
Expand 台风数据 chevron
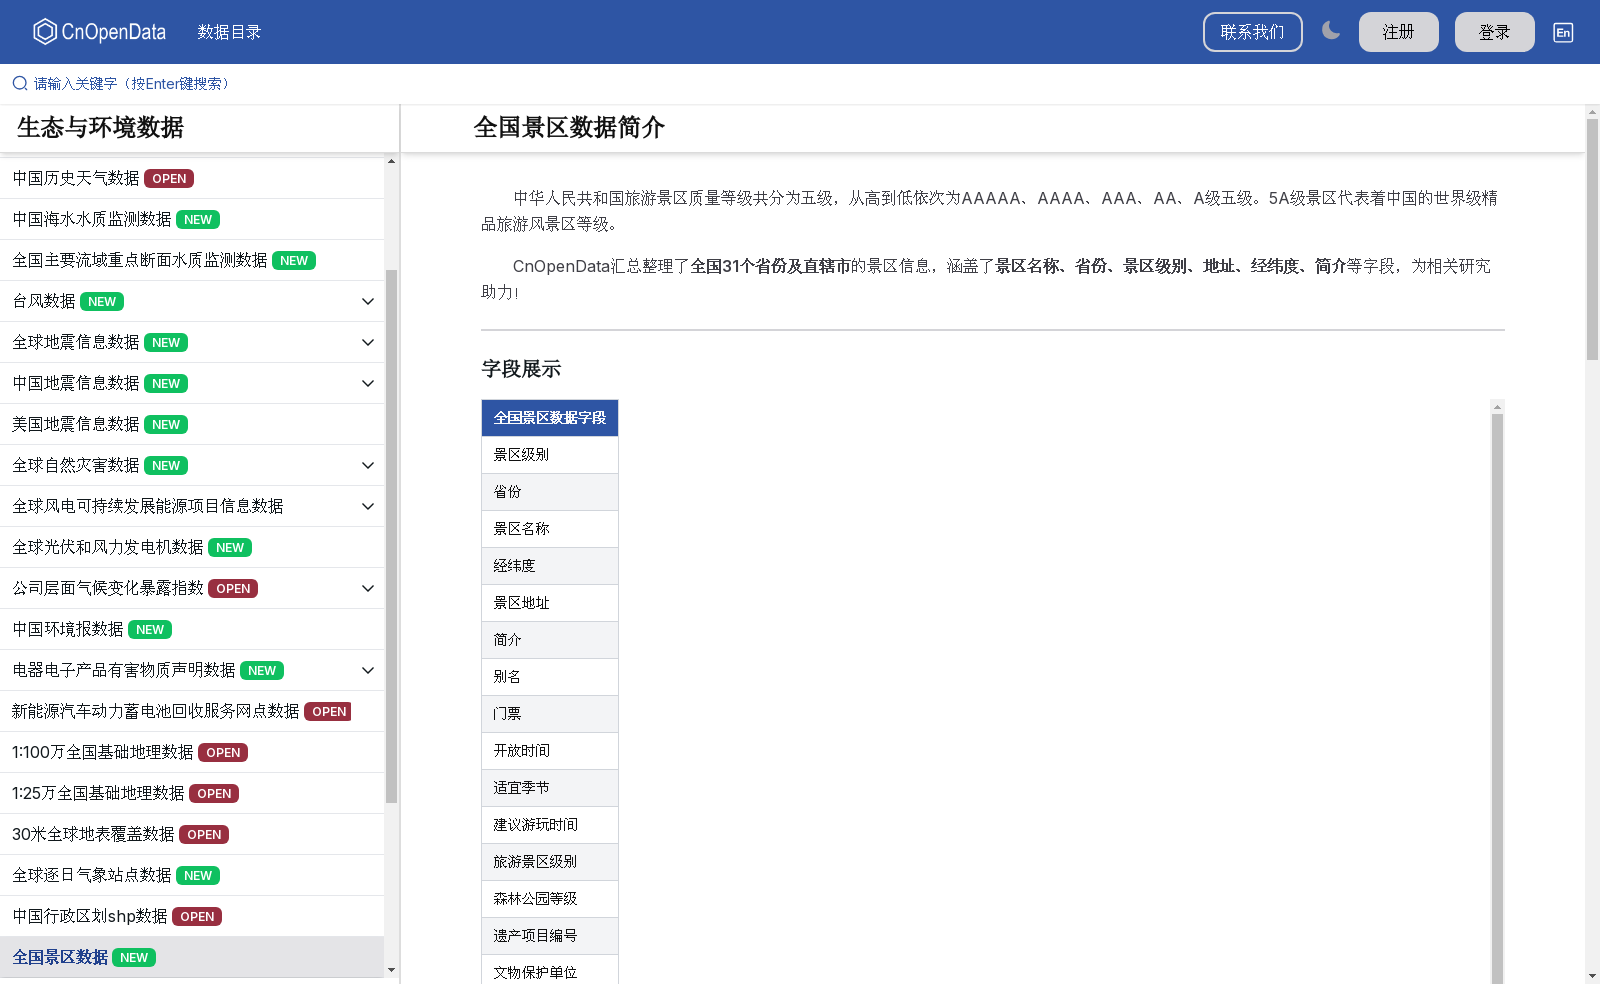pos(368,301)
